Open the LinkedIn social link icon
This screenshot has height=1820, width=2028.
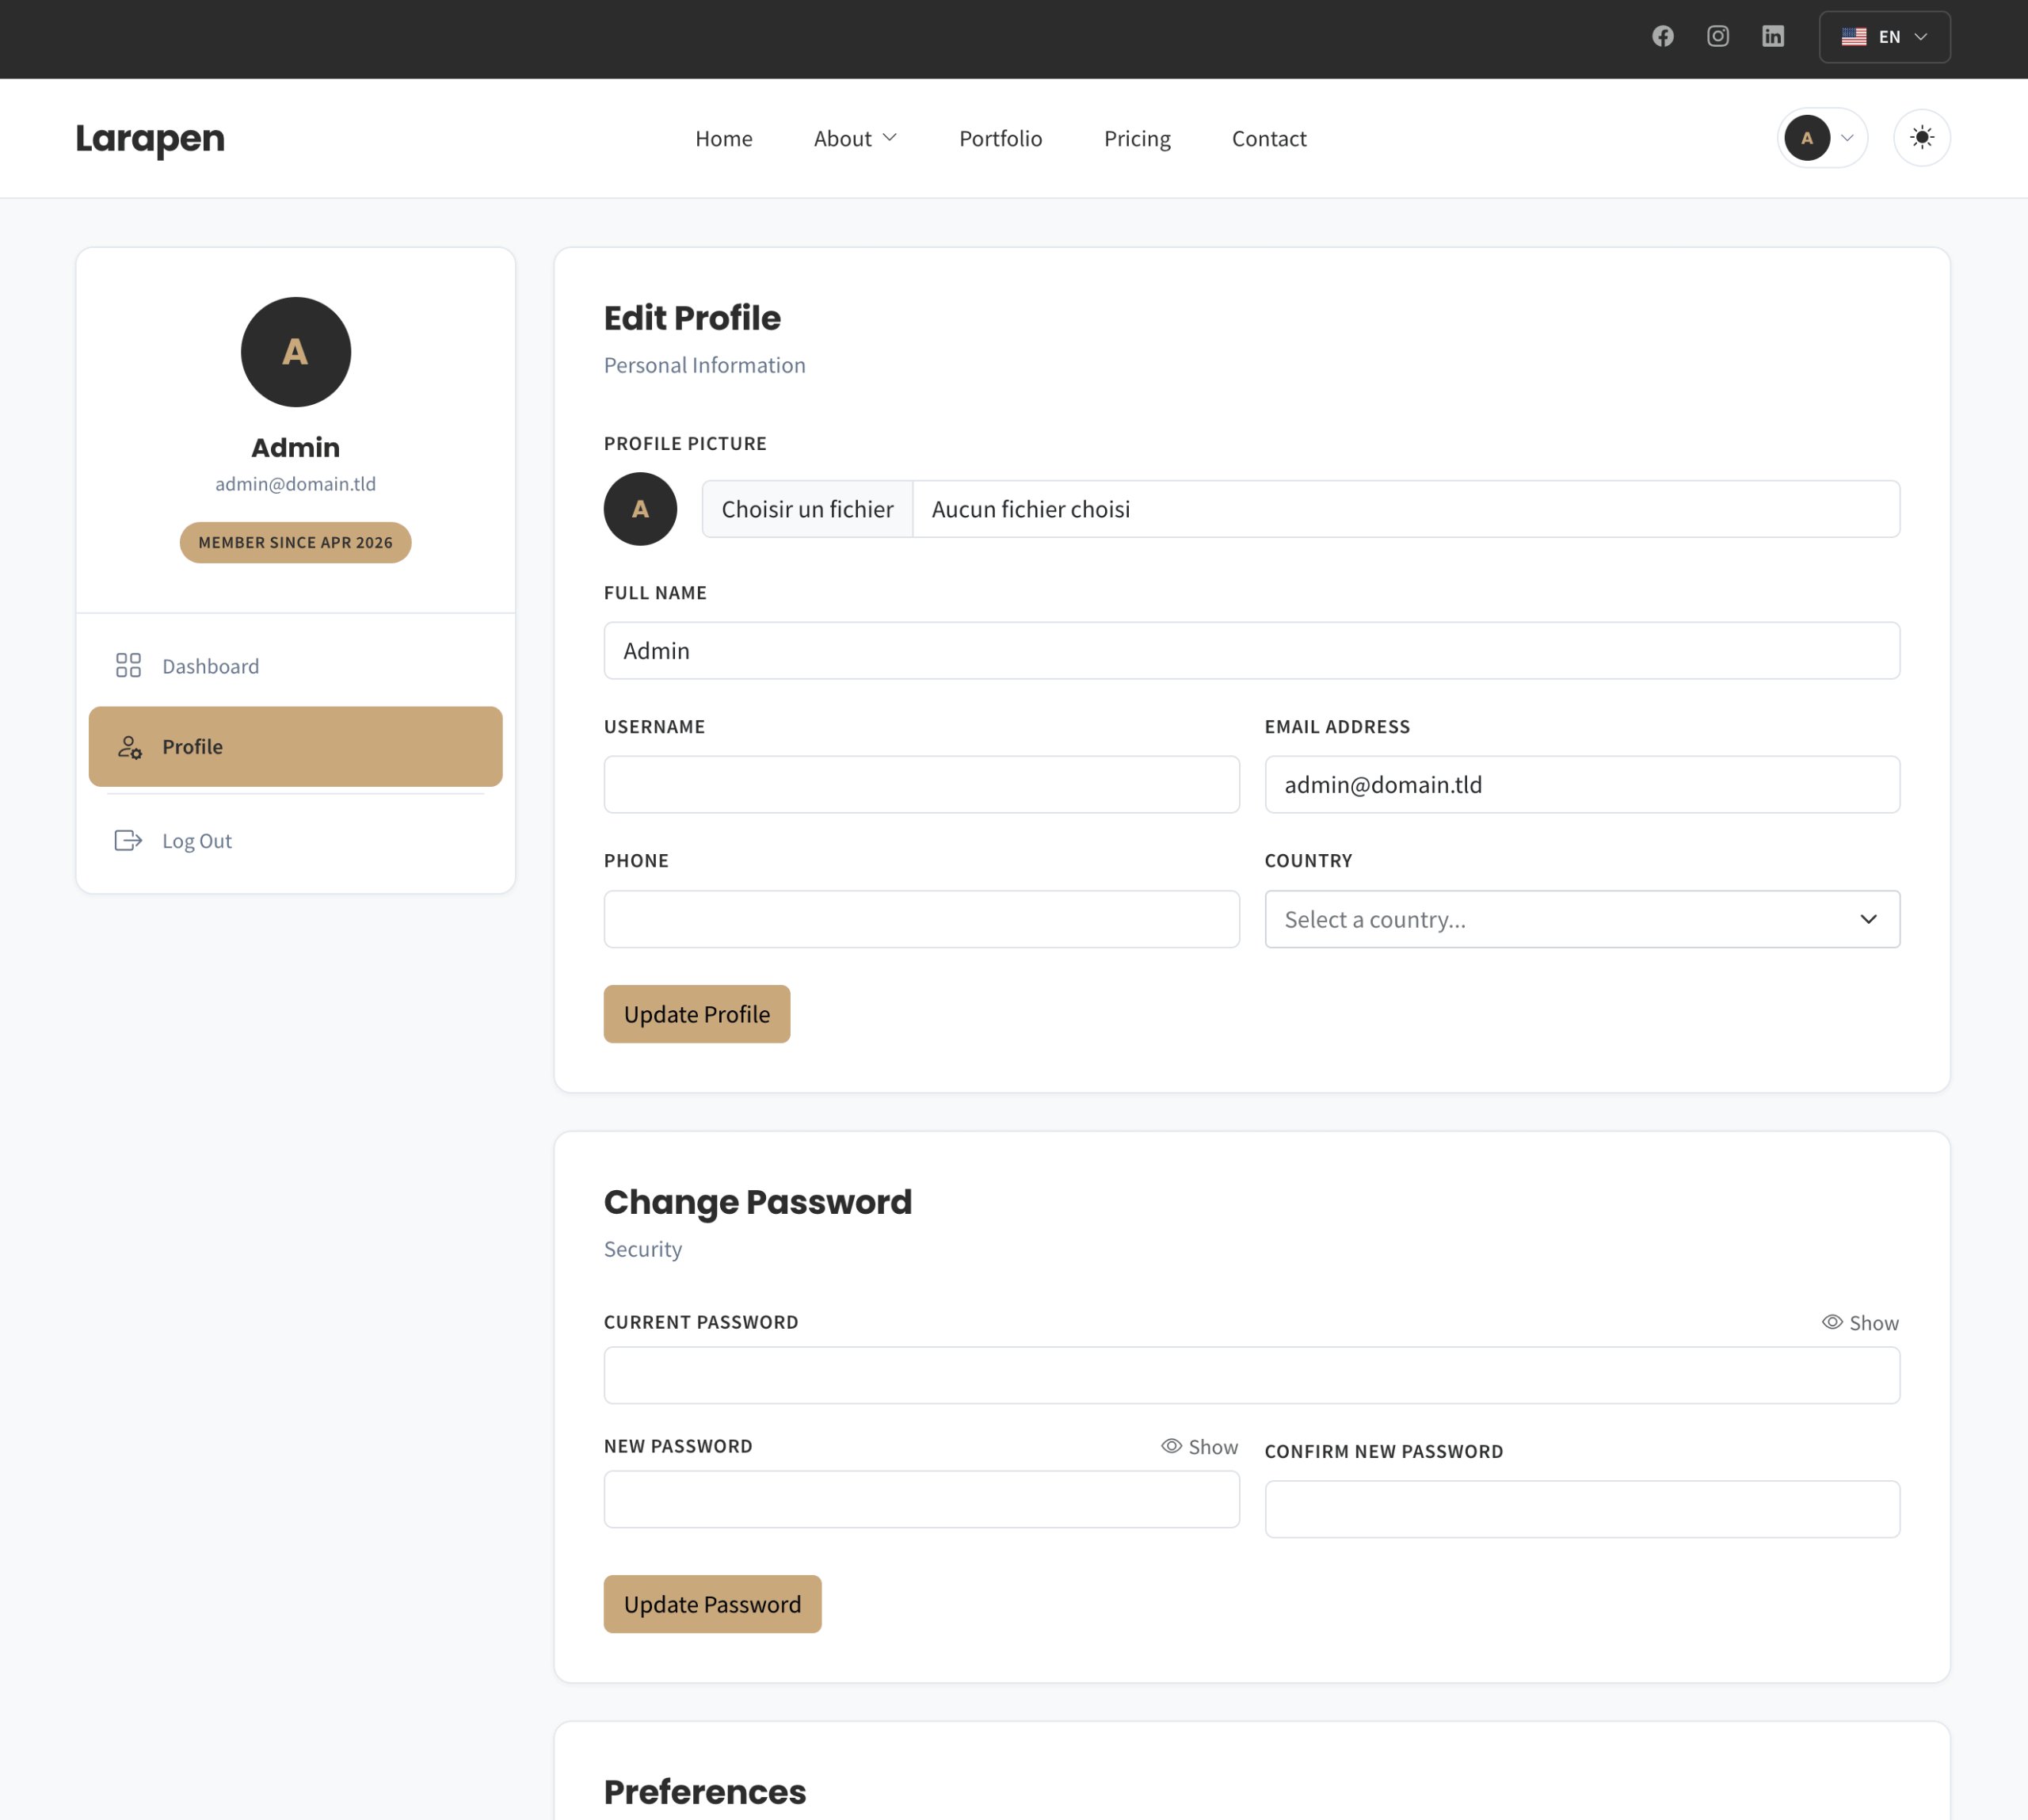click(x=1772, y=37)
